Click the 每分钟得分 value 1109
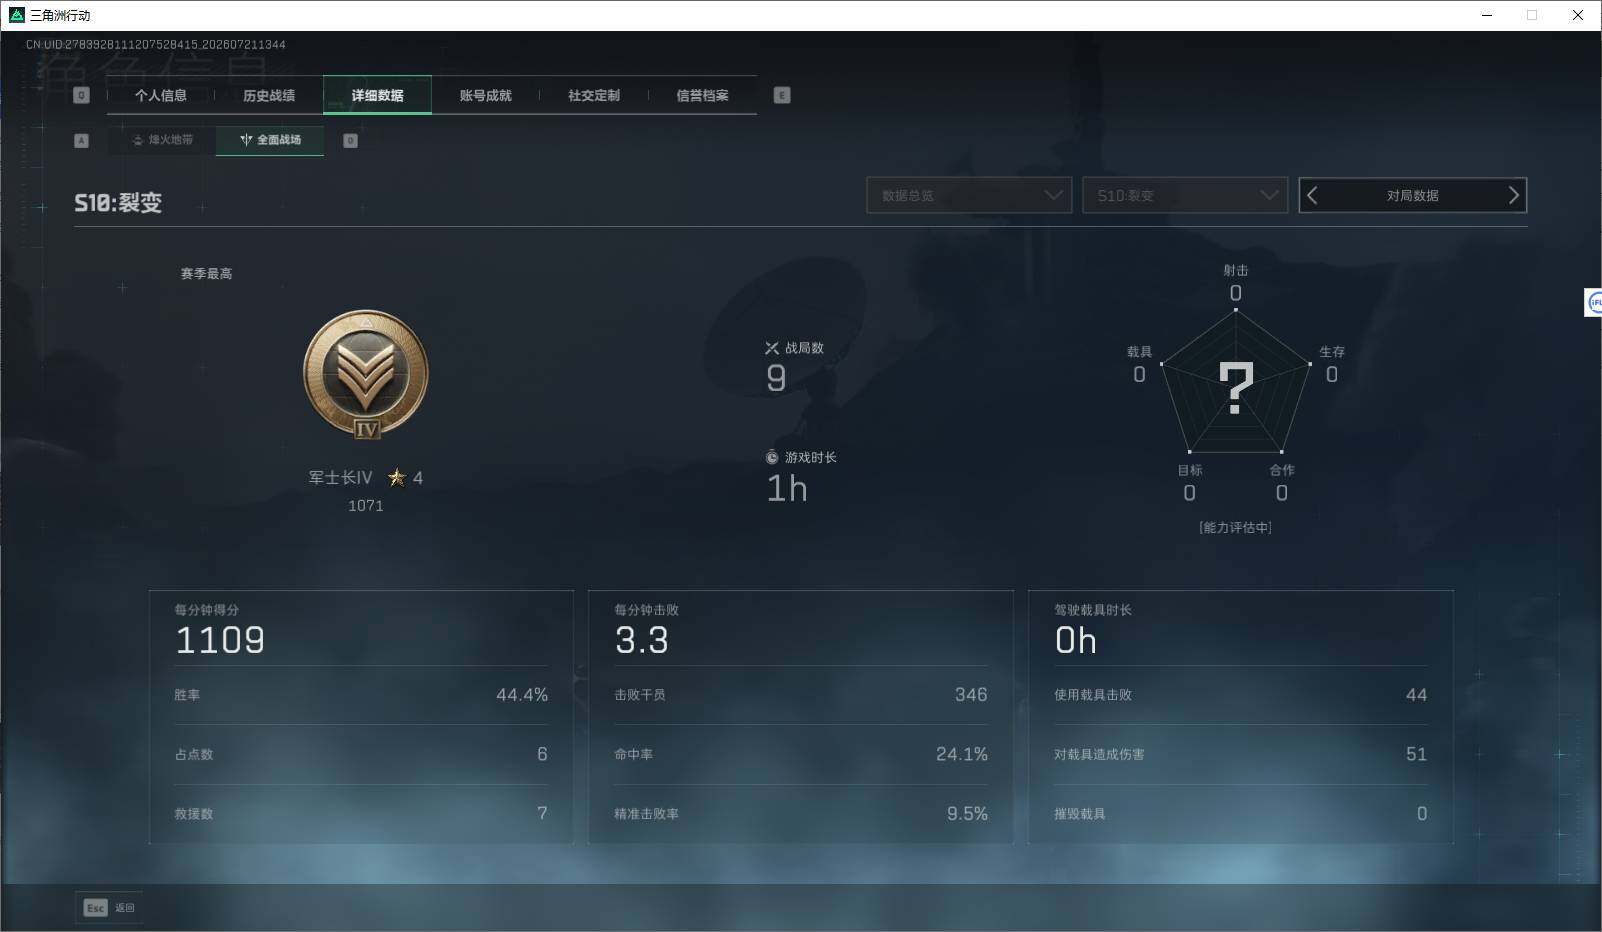Viewport: 1602px width, 932px height. 220,640
